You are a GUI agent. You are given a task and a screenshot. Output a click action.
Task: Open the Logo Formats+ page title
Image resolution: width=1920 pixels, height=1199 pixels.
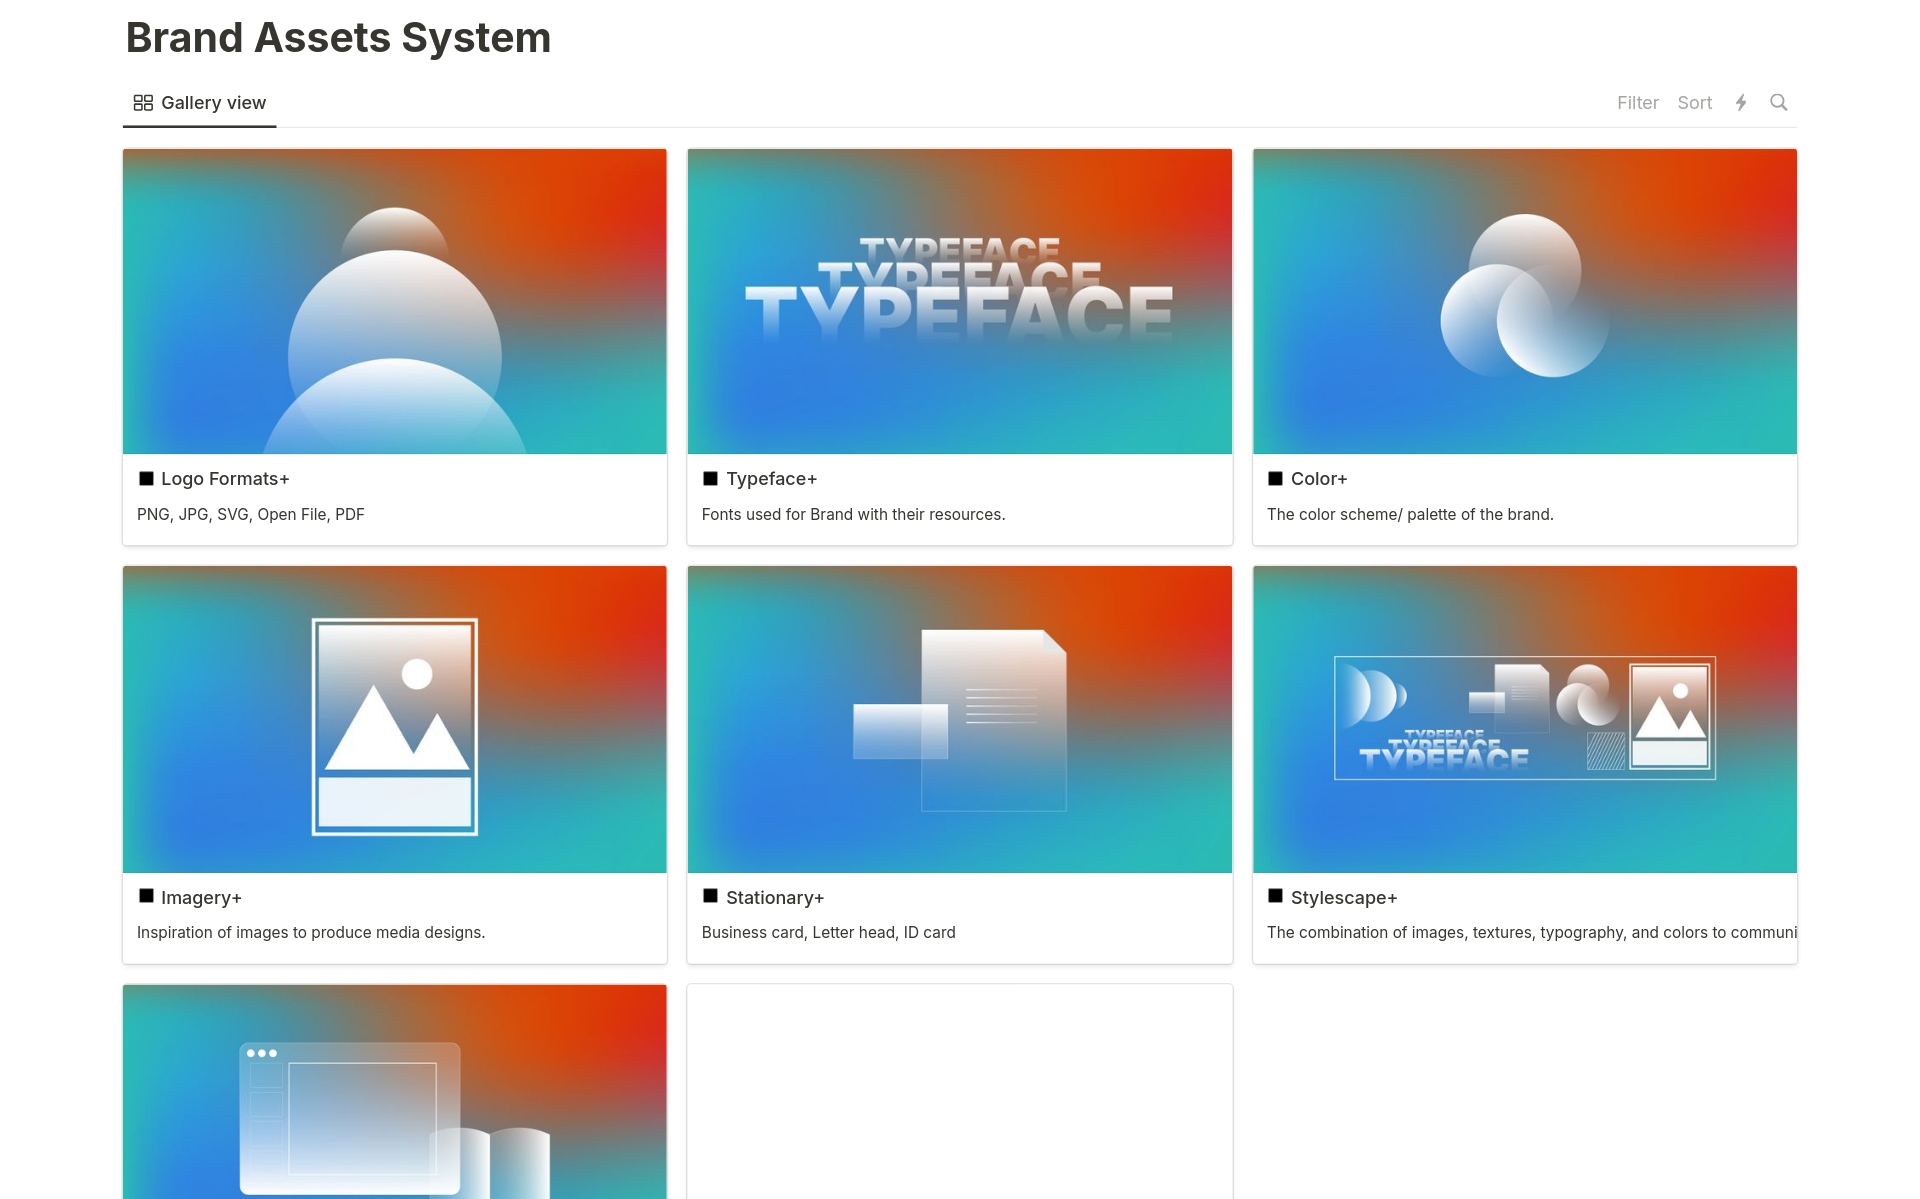point(225,479)
